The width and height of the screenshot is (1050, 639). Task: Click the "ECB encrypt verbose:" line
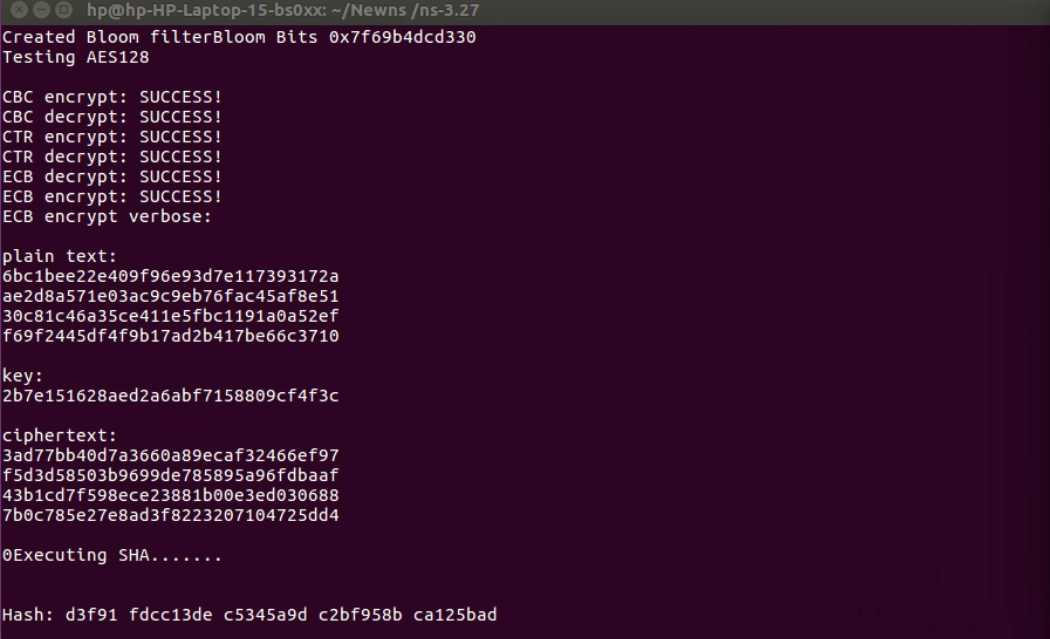point(107,217)
